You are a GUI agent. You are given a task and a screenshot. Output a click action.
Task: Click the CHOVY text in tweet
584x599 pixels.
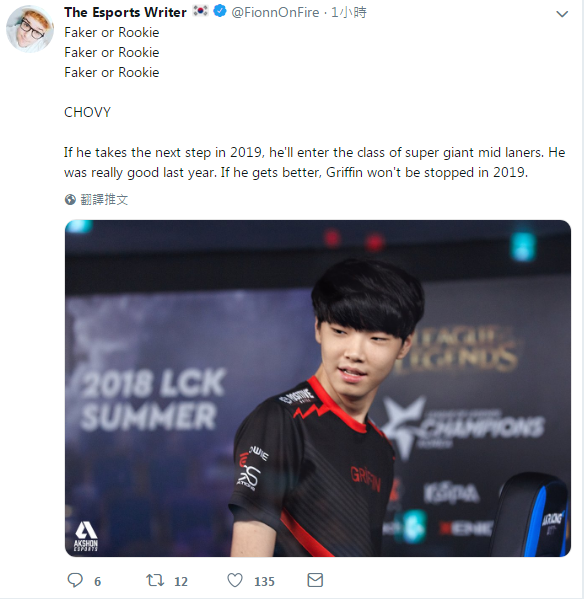(x=87, y=112)
